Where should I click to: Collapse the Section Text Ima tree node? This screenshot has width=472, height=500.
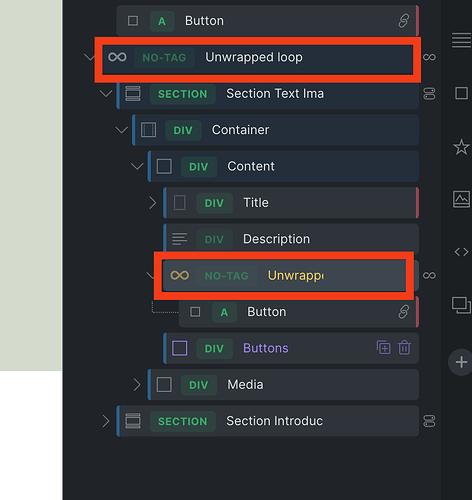click(x=106, y=94)
